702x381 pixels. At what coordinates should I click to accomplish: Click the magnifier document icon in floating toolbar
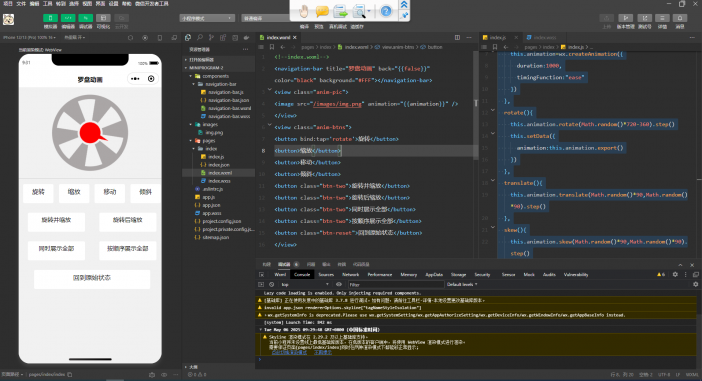[359, 11]
